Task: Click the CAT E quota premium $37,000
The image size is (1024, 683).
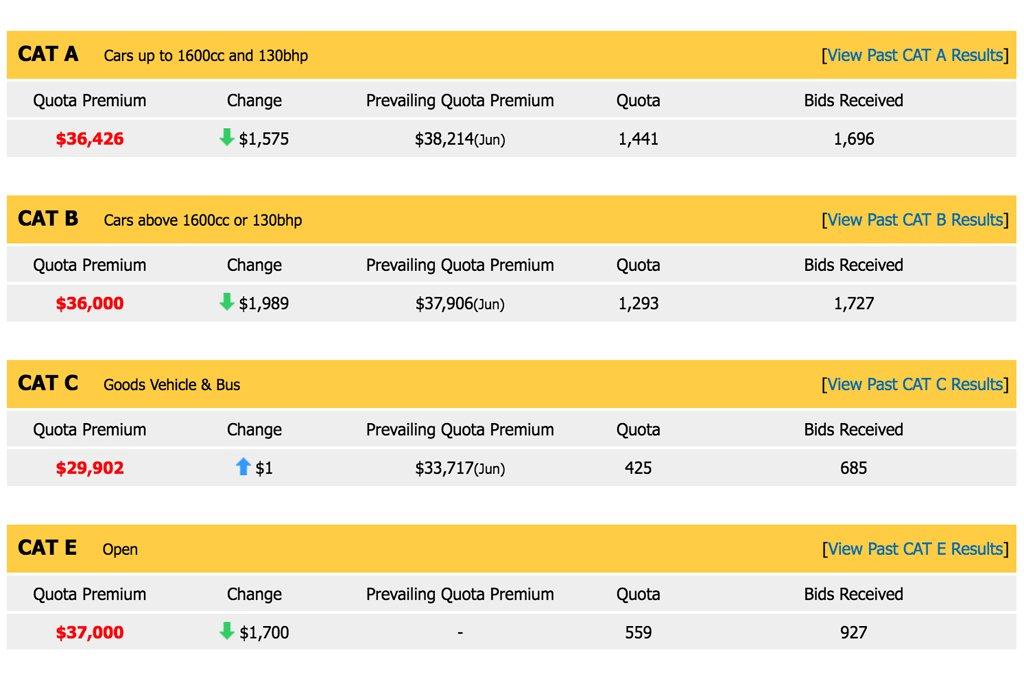Action: [x=90, y=632]
